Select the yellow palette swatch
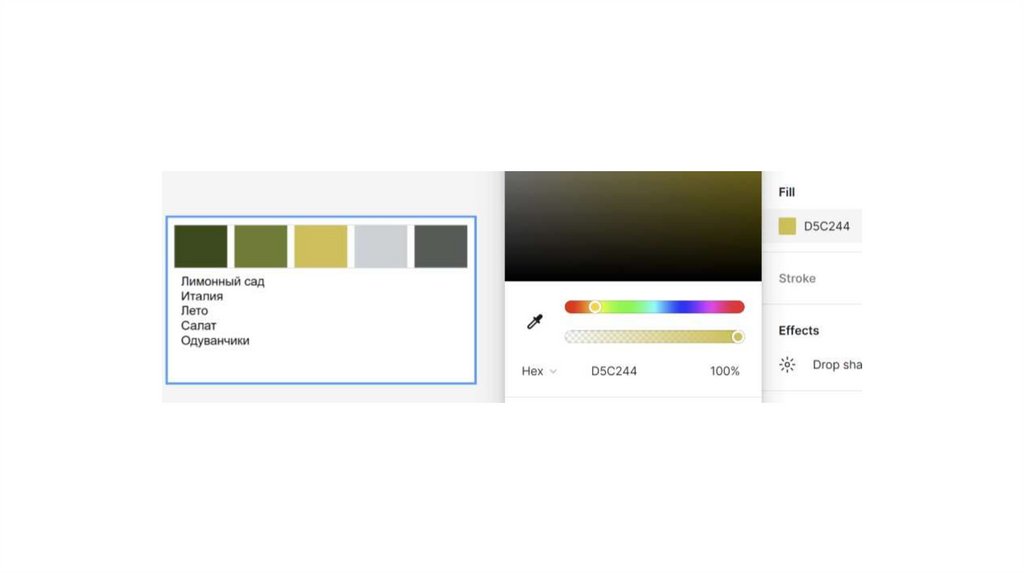The height and width of the screenshot is (574, 1024). tap(321, 246)
